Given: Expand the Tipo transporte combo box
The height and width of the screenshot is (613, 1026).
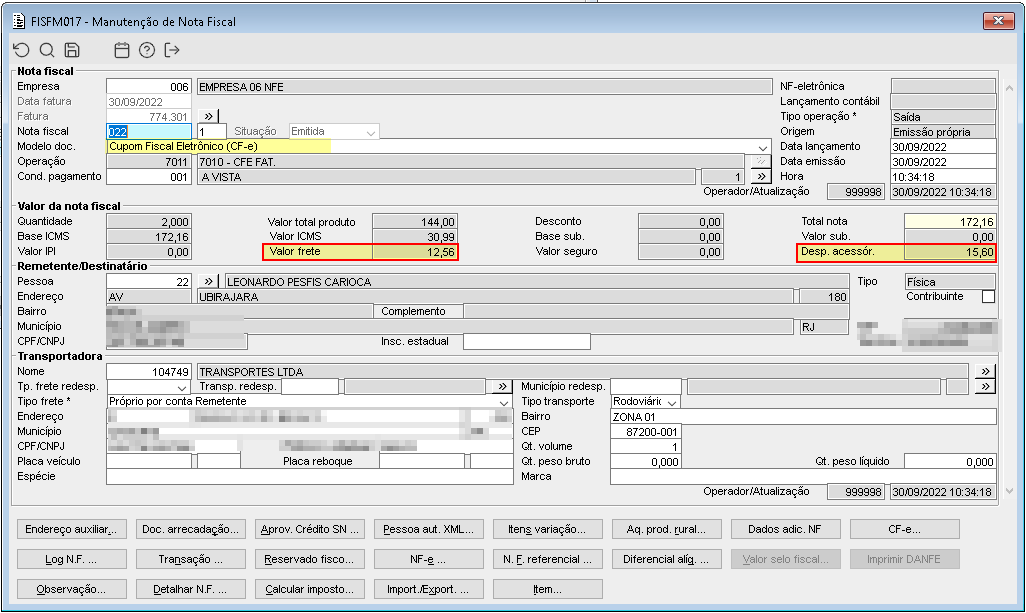Looking at the screenshot, I should coord(672,402).
